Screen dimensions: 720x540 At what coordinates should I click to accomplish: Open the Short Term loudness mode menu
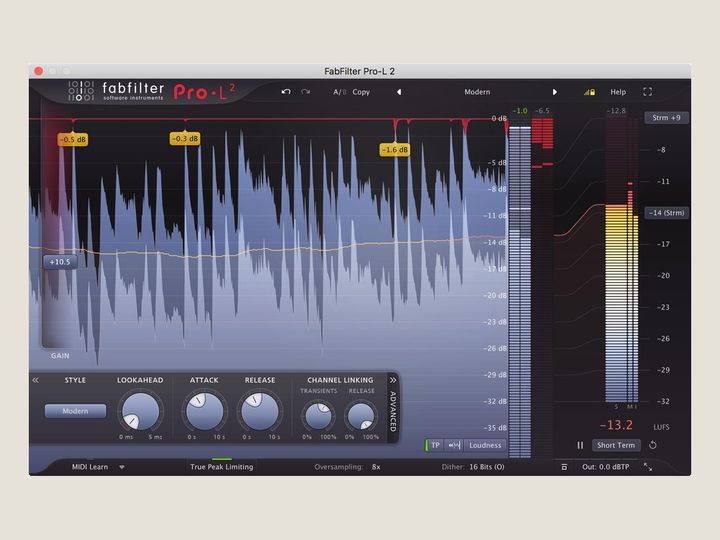click(616, 445)
